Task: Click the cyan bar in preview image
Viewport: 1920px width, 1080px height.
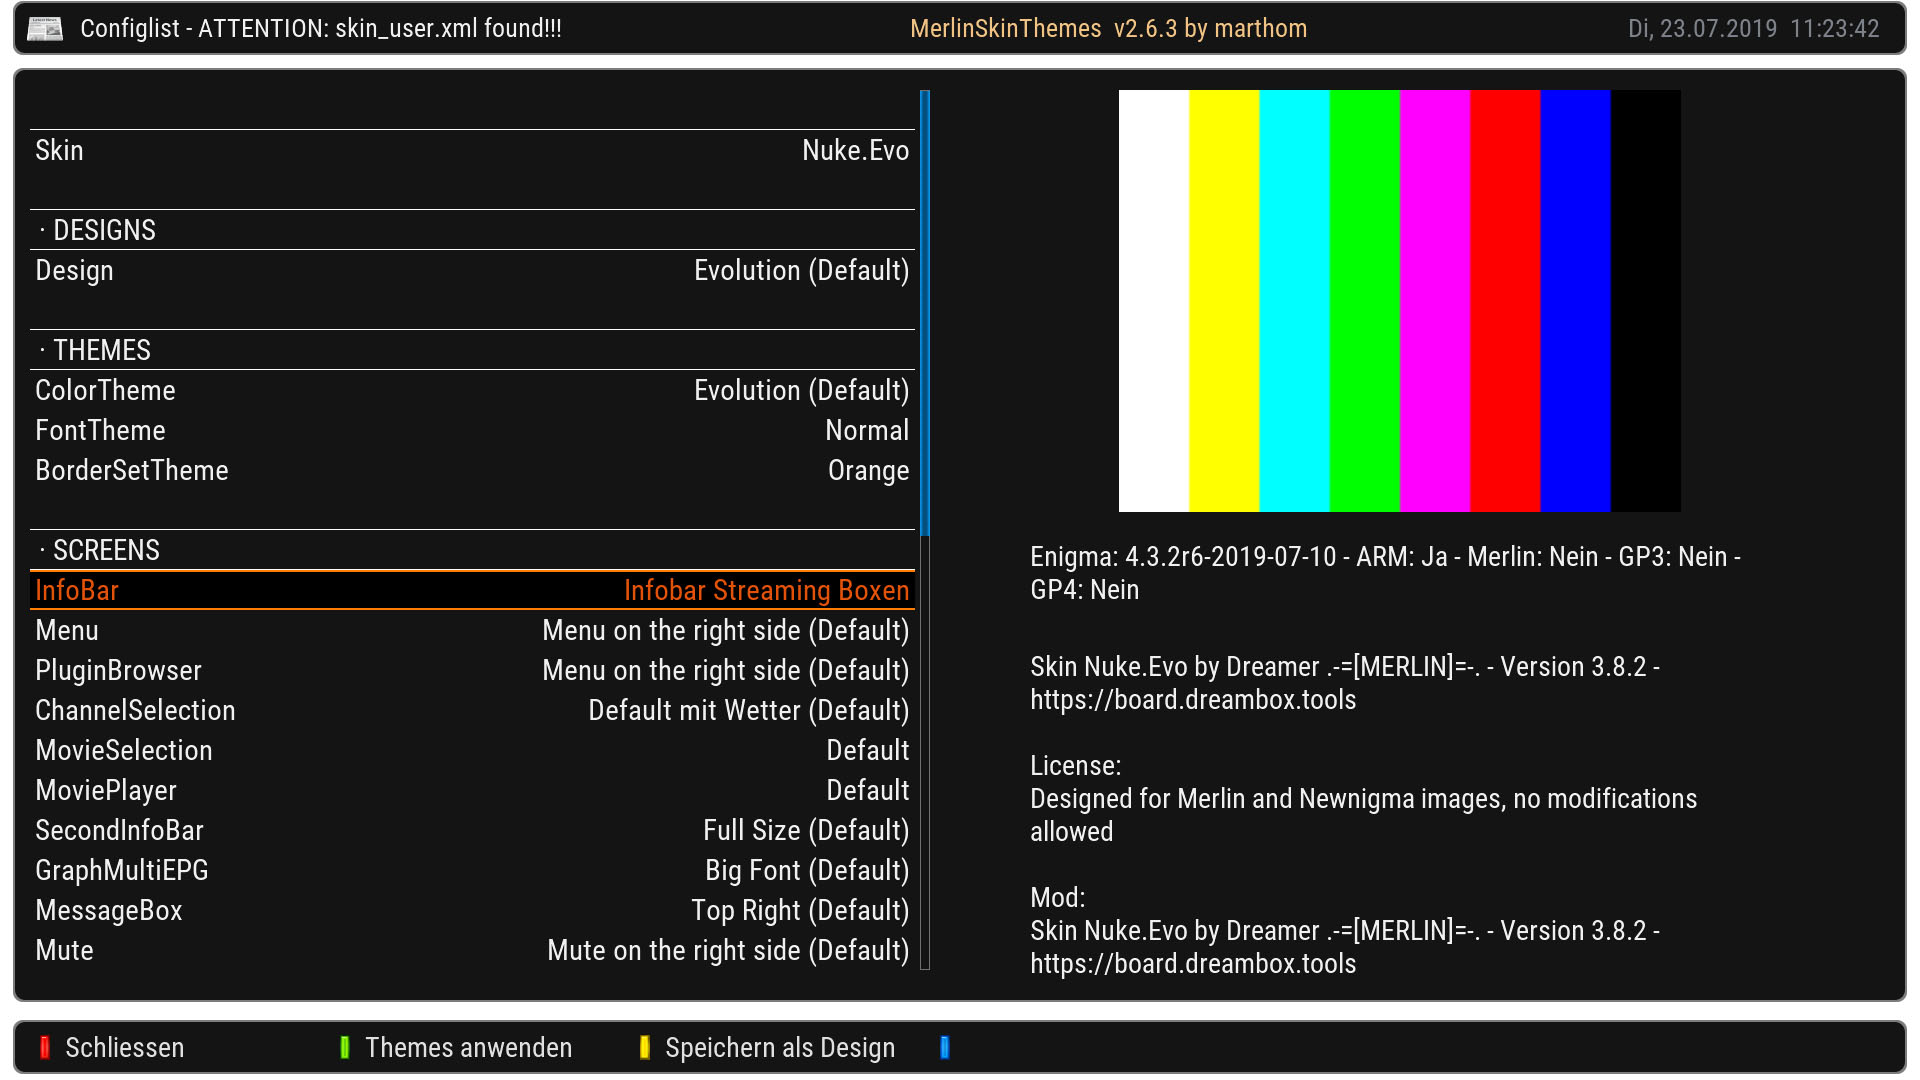Action: point(1294,300)
